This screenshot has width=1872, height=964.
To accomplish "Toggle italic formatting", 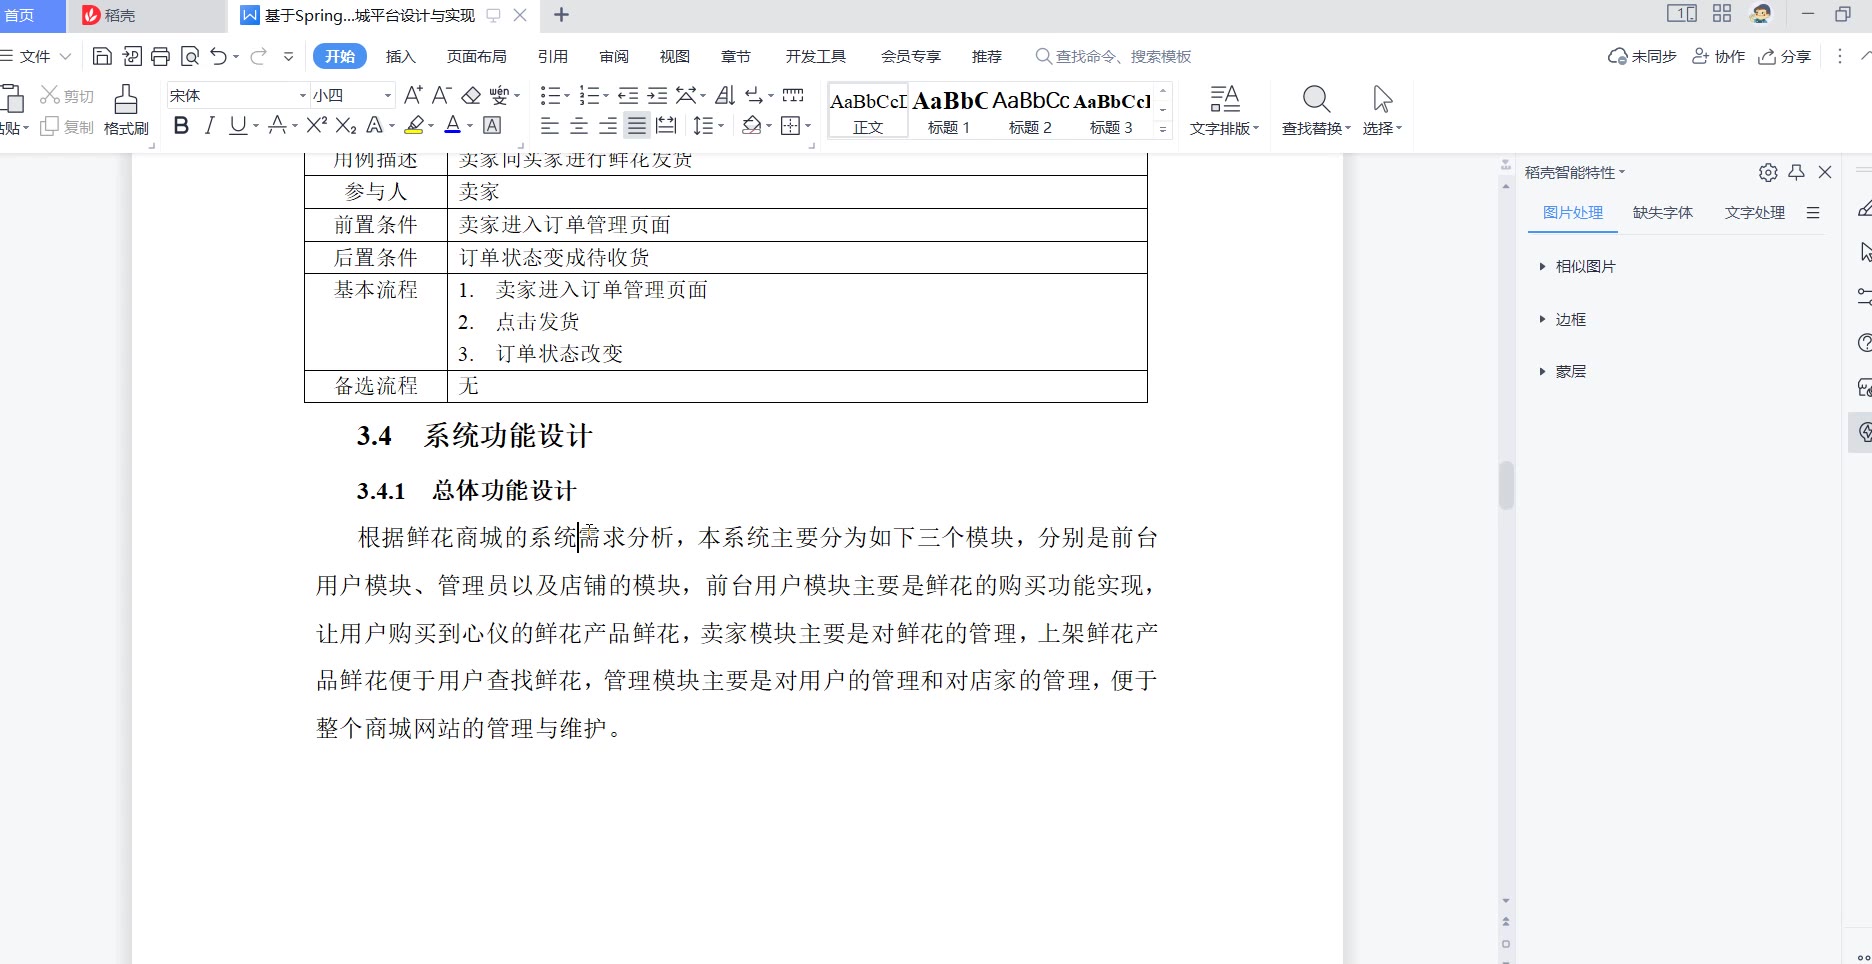I will tap(209, 125).
